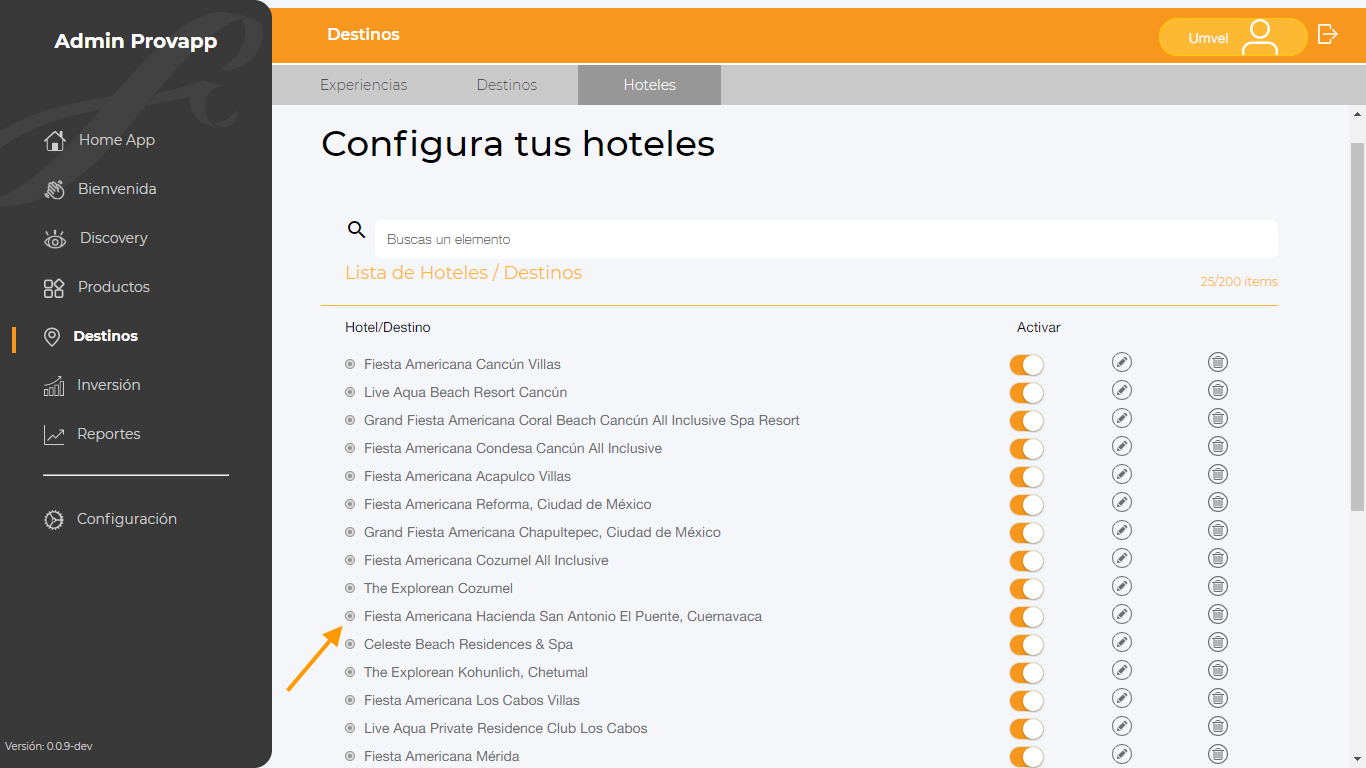This screenshot has width=1366, height=768.
Task: Edit Live Aqua Beach Resort Cancún
Action: coord(1122,390)
